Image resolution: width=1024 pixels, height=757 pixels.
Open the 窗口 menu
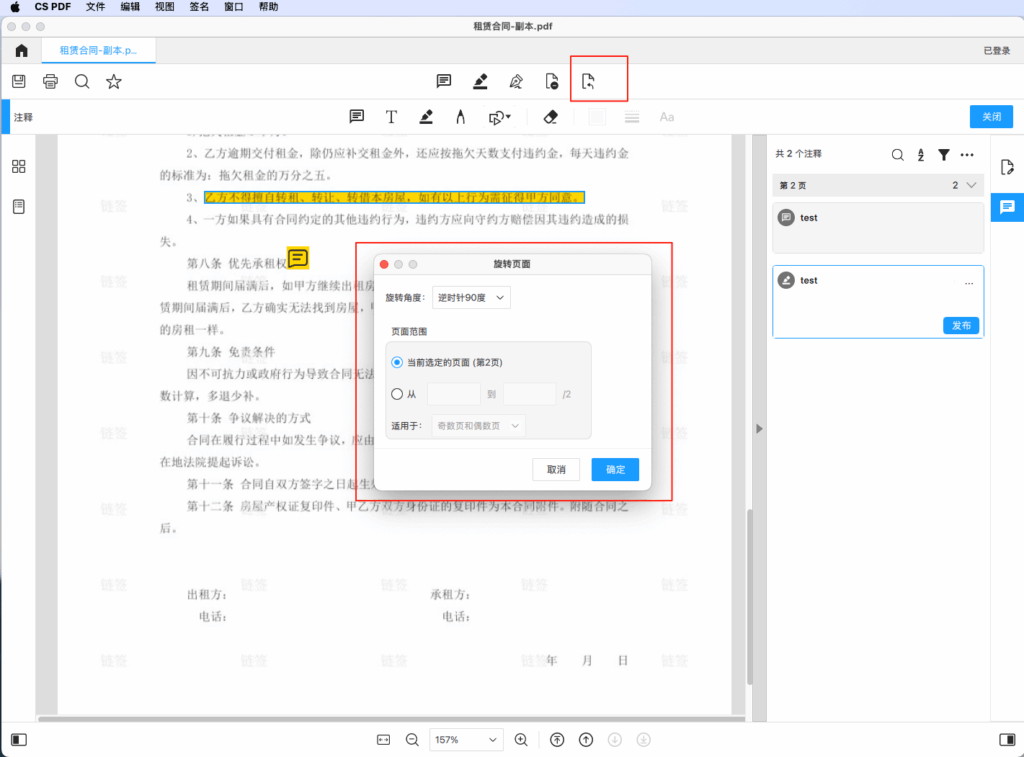click(234, 7)
